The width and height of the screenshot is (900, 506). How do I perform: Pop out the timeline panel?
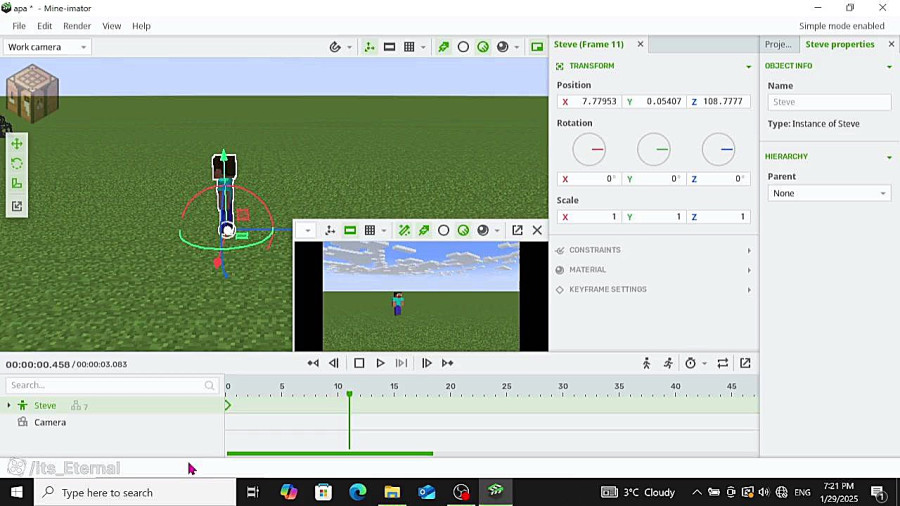[745, 363]
